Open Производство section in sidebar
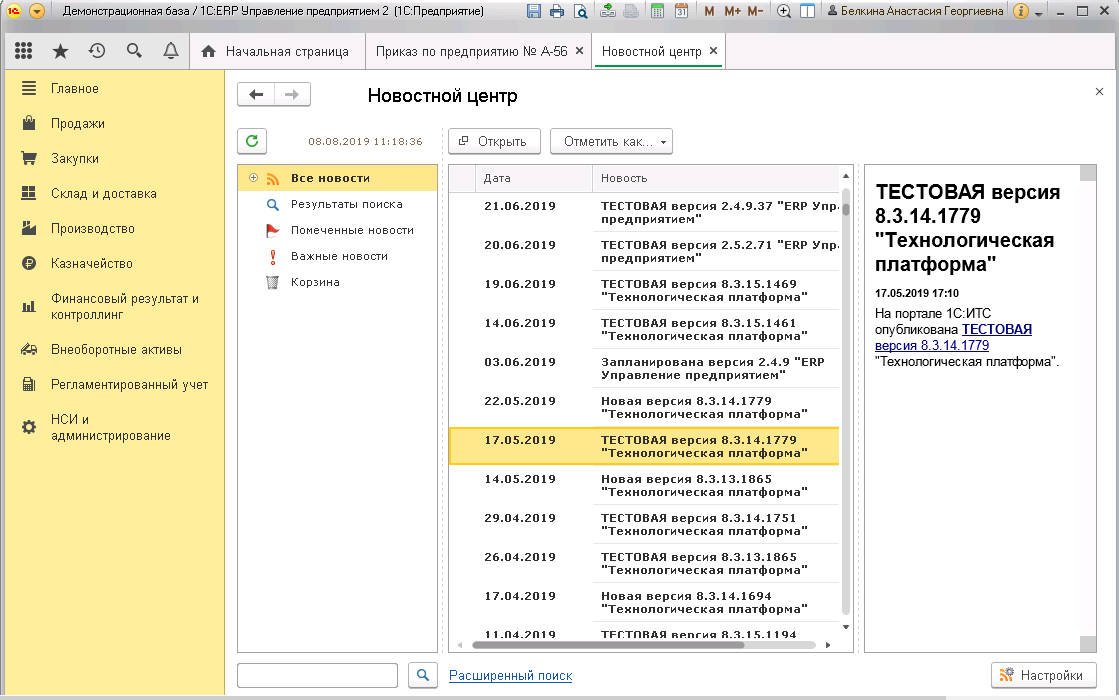 [x=92, y=228]
